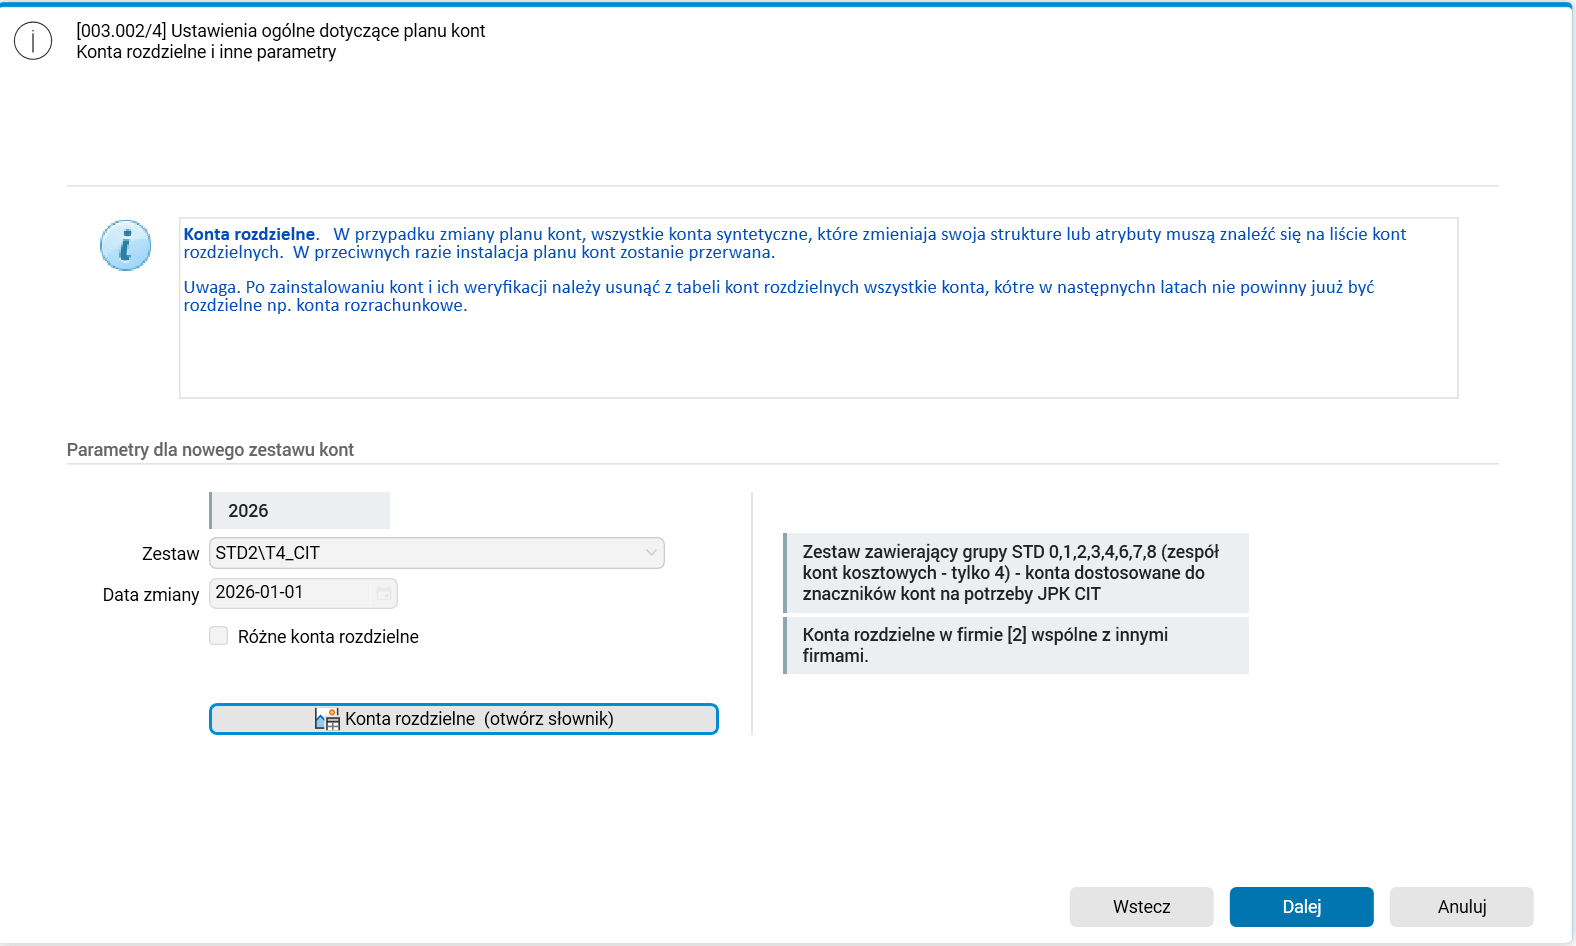Go back with the Wstecz button

point(1141,907)
